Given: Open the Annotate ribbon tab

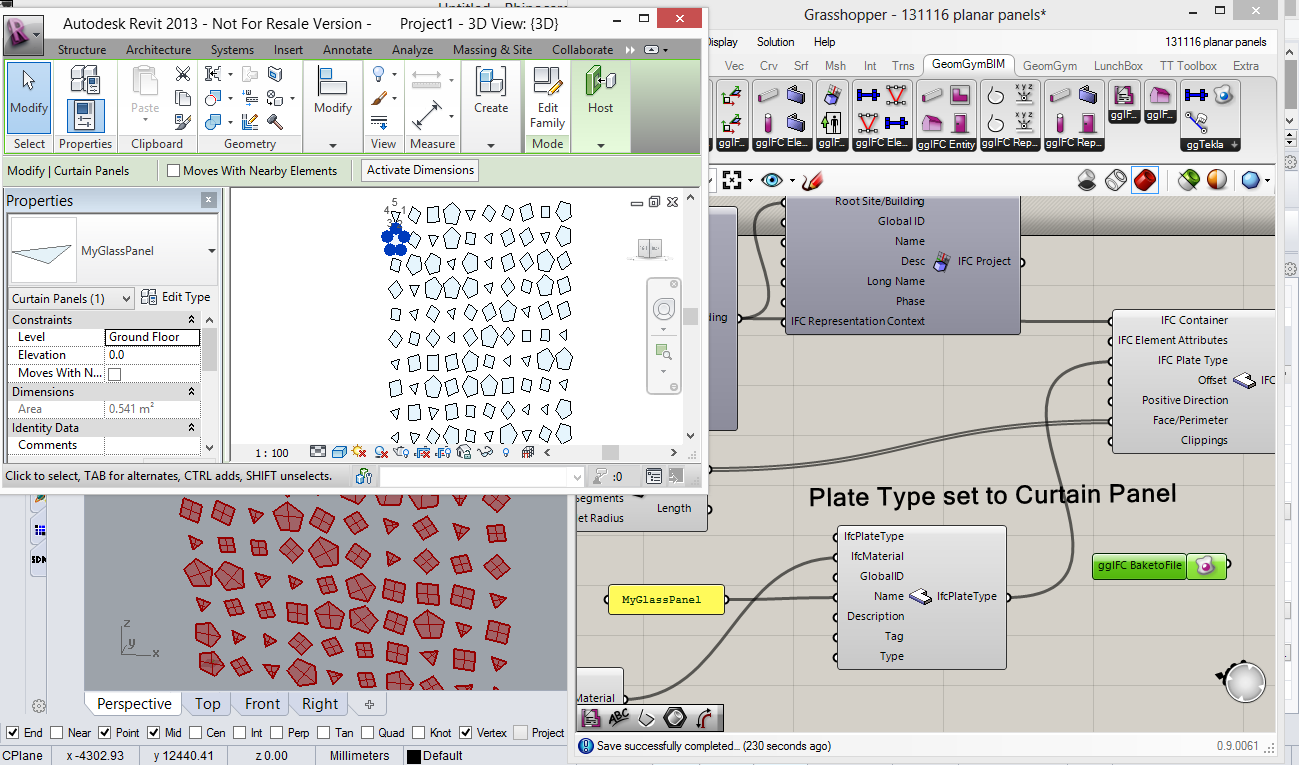Looking at the screenshot, I should point(348,50).
